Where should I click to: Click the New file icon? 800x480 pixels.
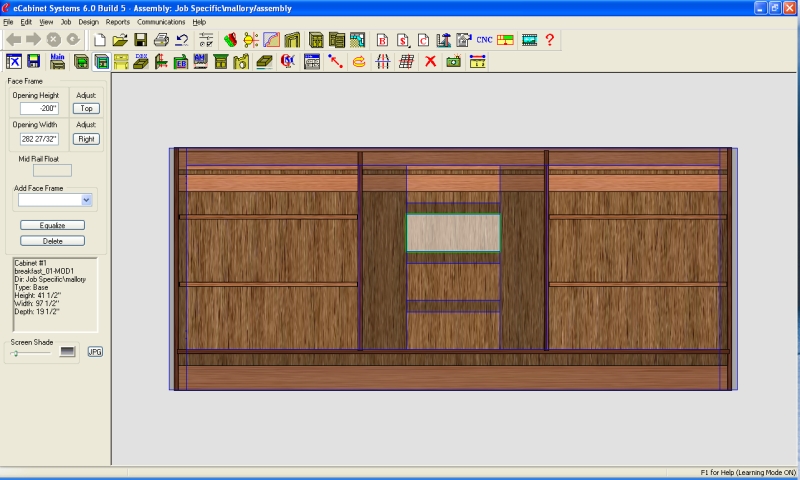point(100,40)
